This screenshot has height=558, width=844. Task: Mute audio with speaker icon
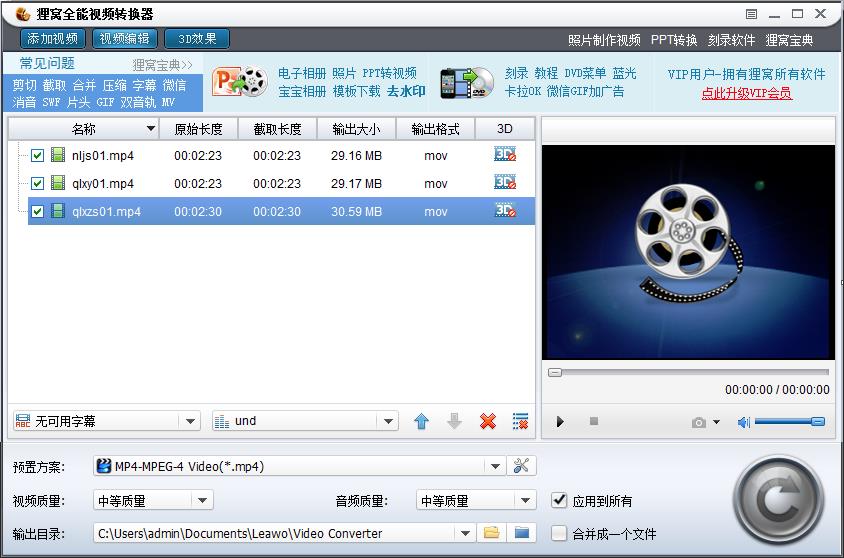(x=743, y=422)
